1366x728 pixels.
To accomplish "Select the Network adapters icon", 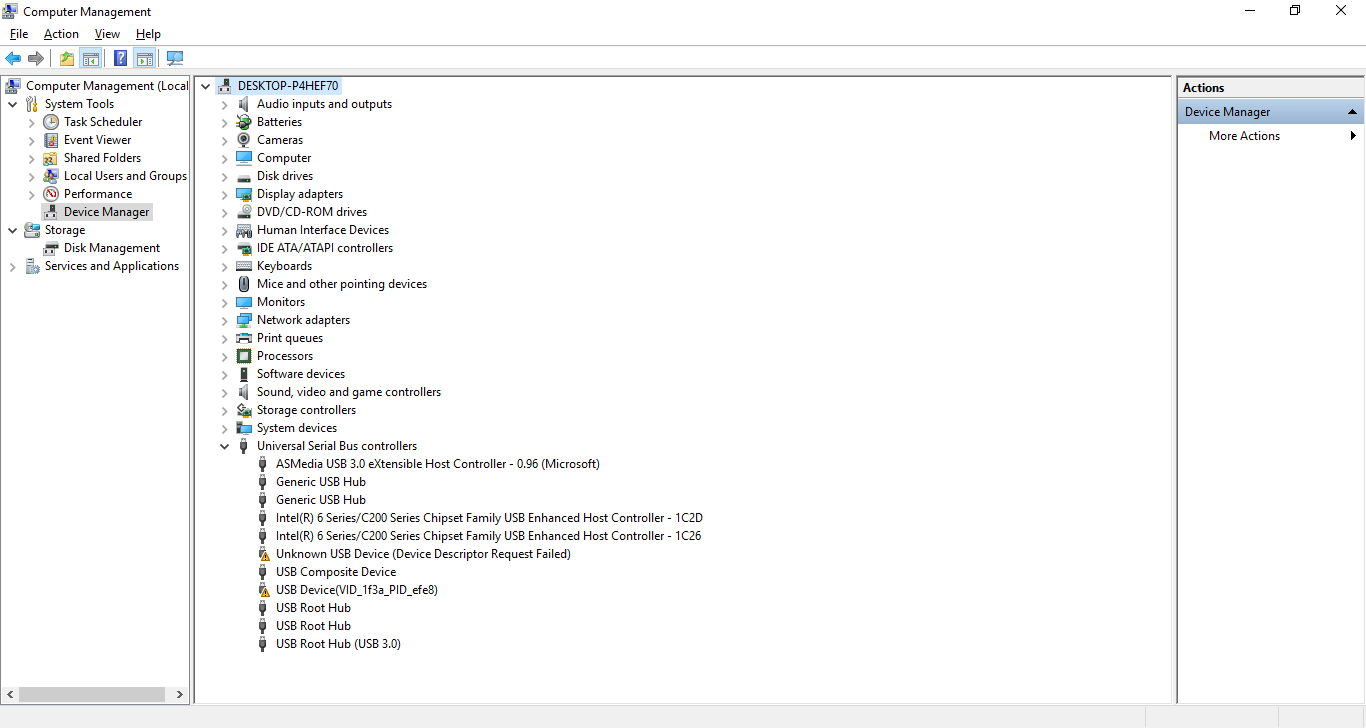I will [x=244, y=320].
